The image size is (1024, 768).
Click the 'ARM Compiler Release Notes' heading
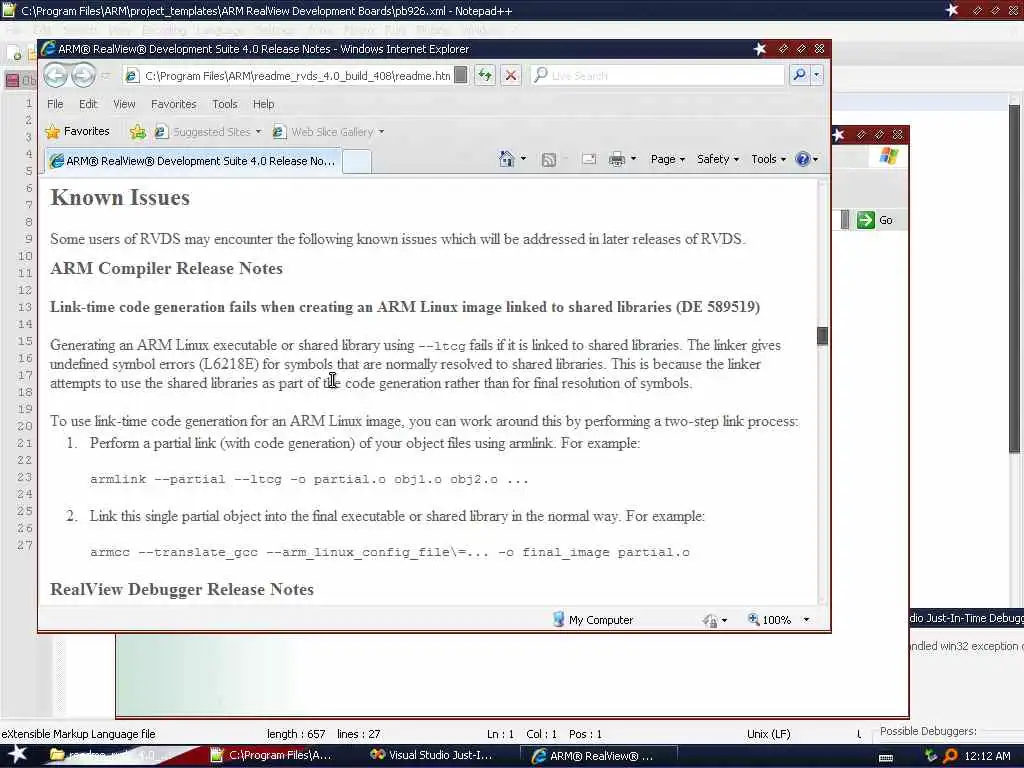167,268
